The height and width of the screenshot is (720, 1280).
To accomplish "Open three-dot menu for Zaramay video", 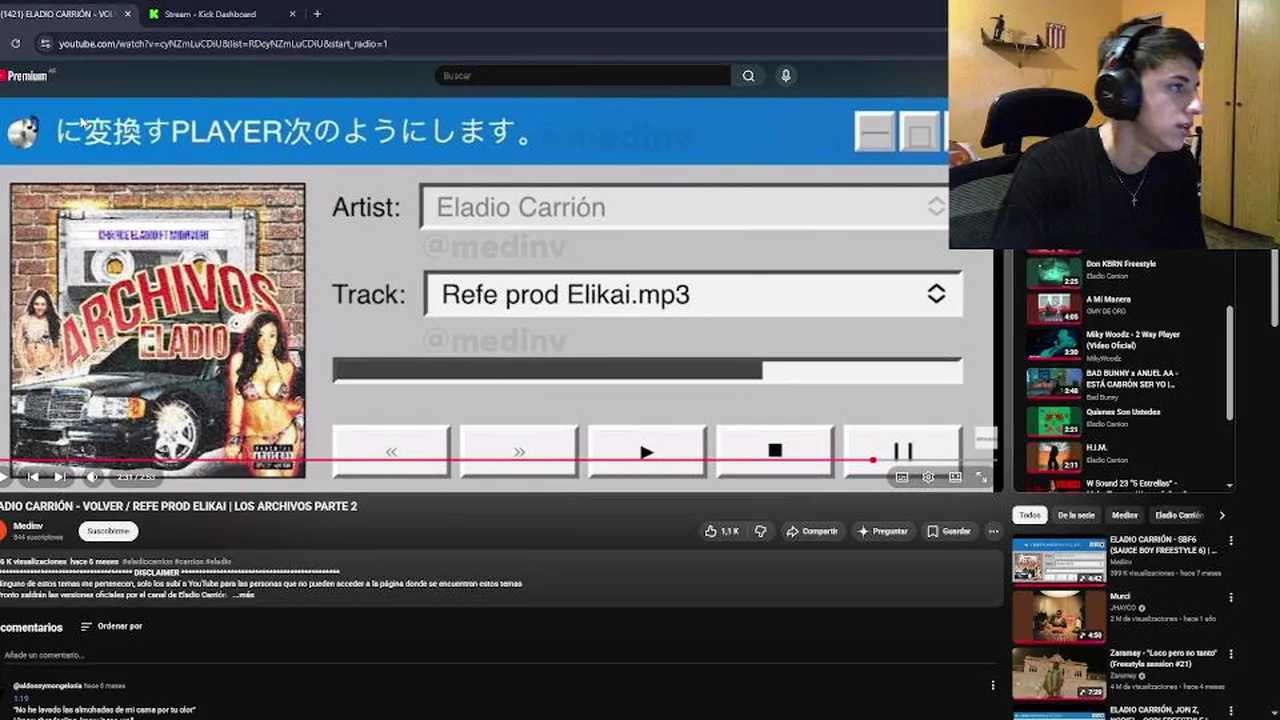I will click(1231, 653).
